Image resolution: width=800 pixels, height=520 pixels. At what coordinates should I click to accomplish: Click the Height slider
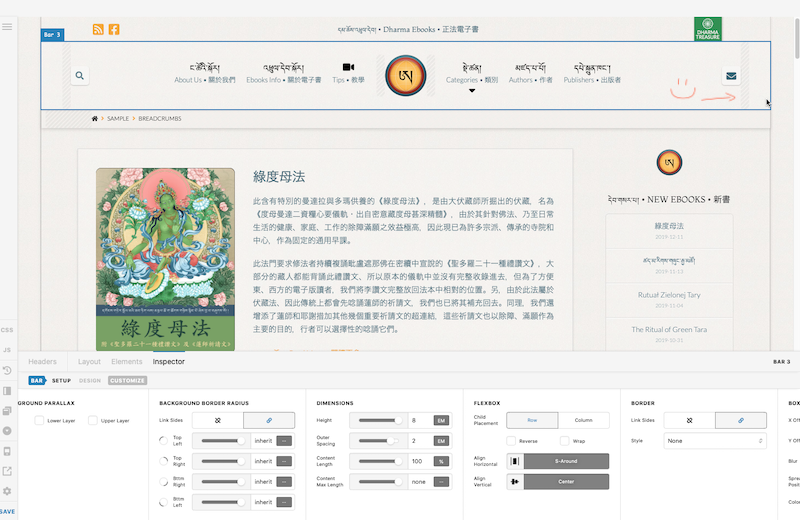tap(380, 420)
